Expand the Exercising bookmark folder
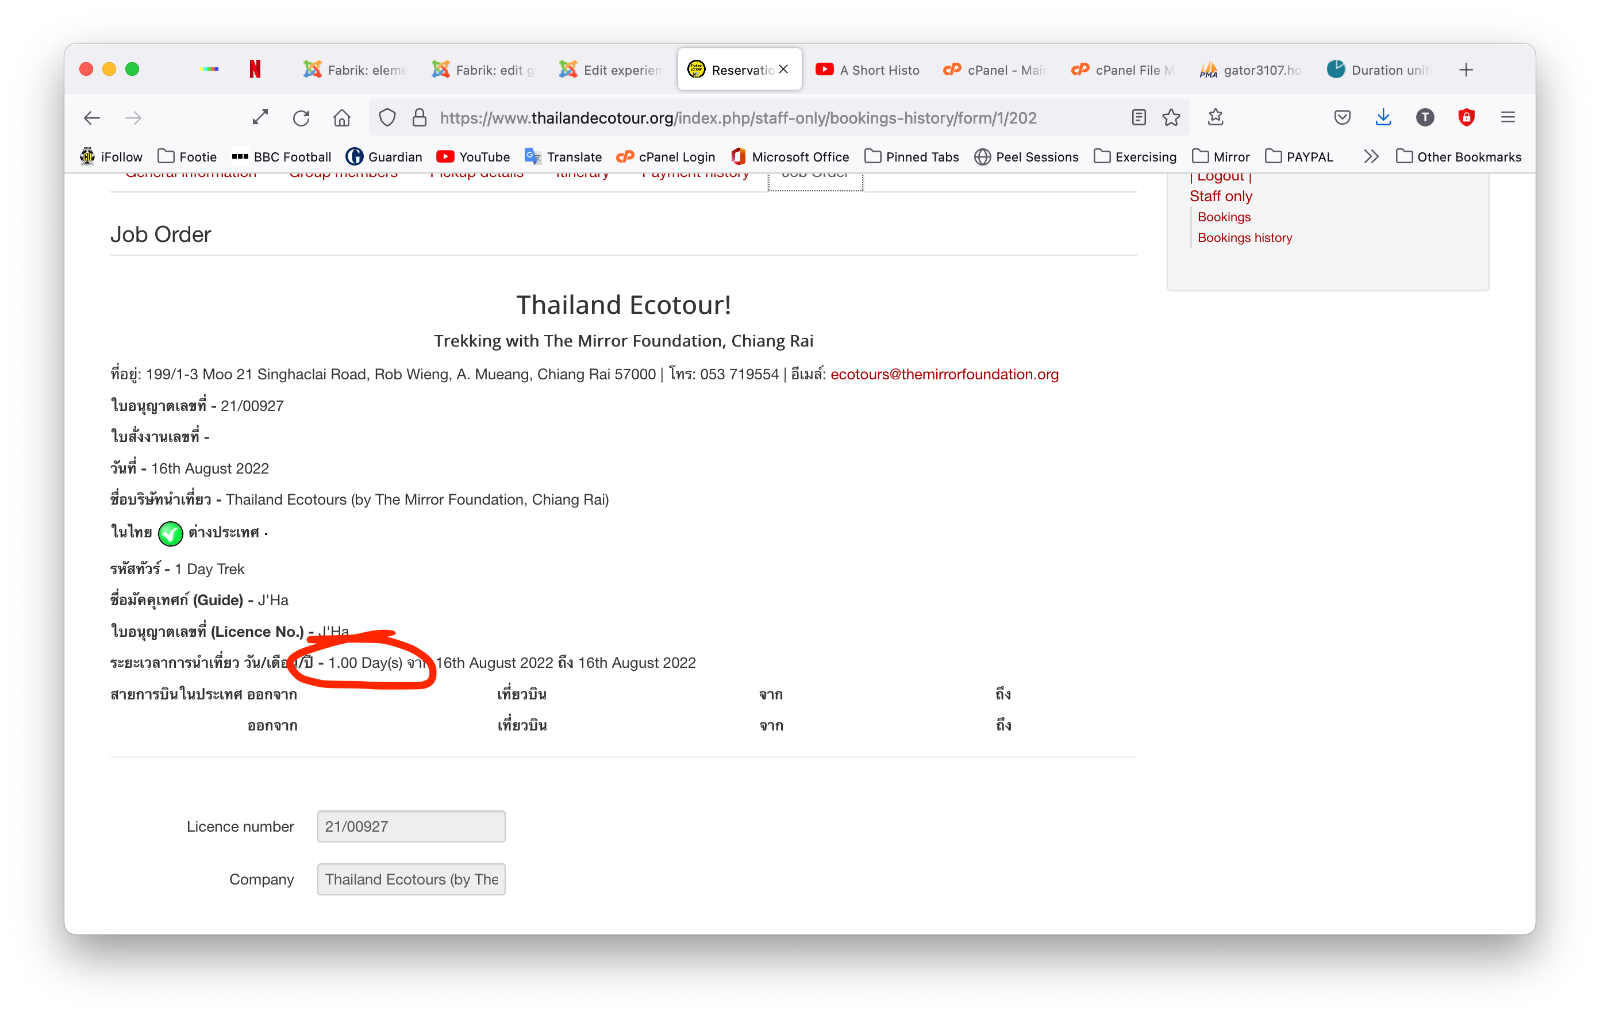The image size is (1600, 1019). tap(1135, 157)
